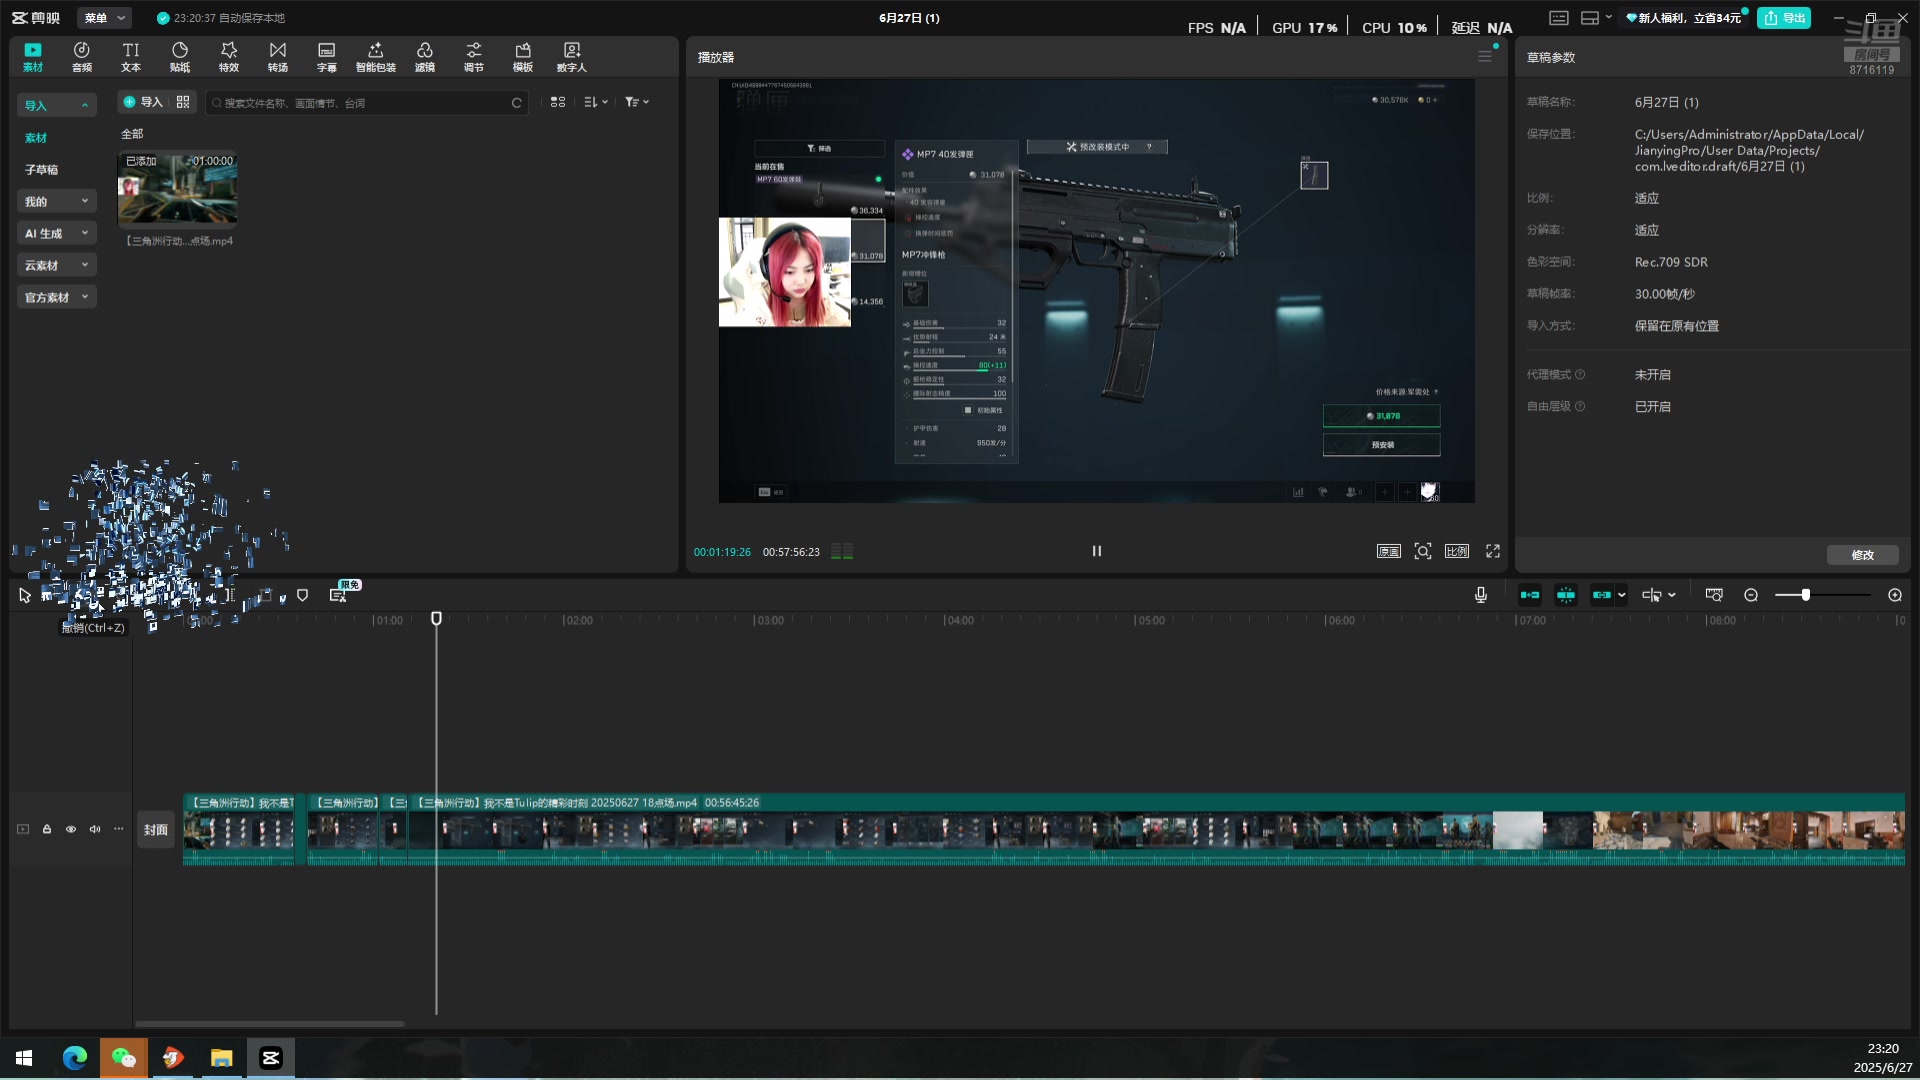Zoom in the timeline with plus icon
This screenshot has height=1080, width=1920.
1895,595
